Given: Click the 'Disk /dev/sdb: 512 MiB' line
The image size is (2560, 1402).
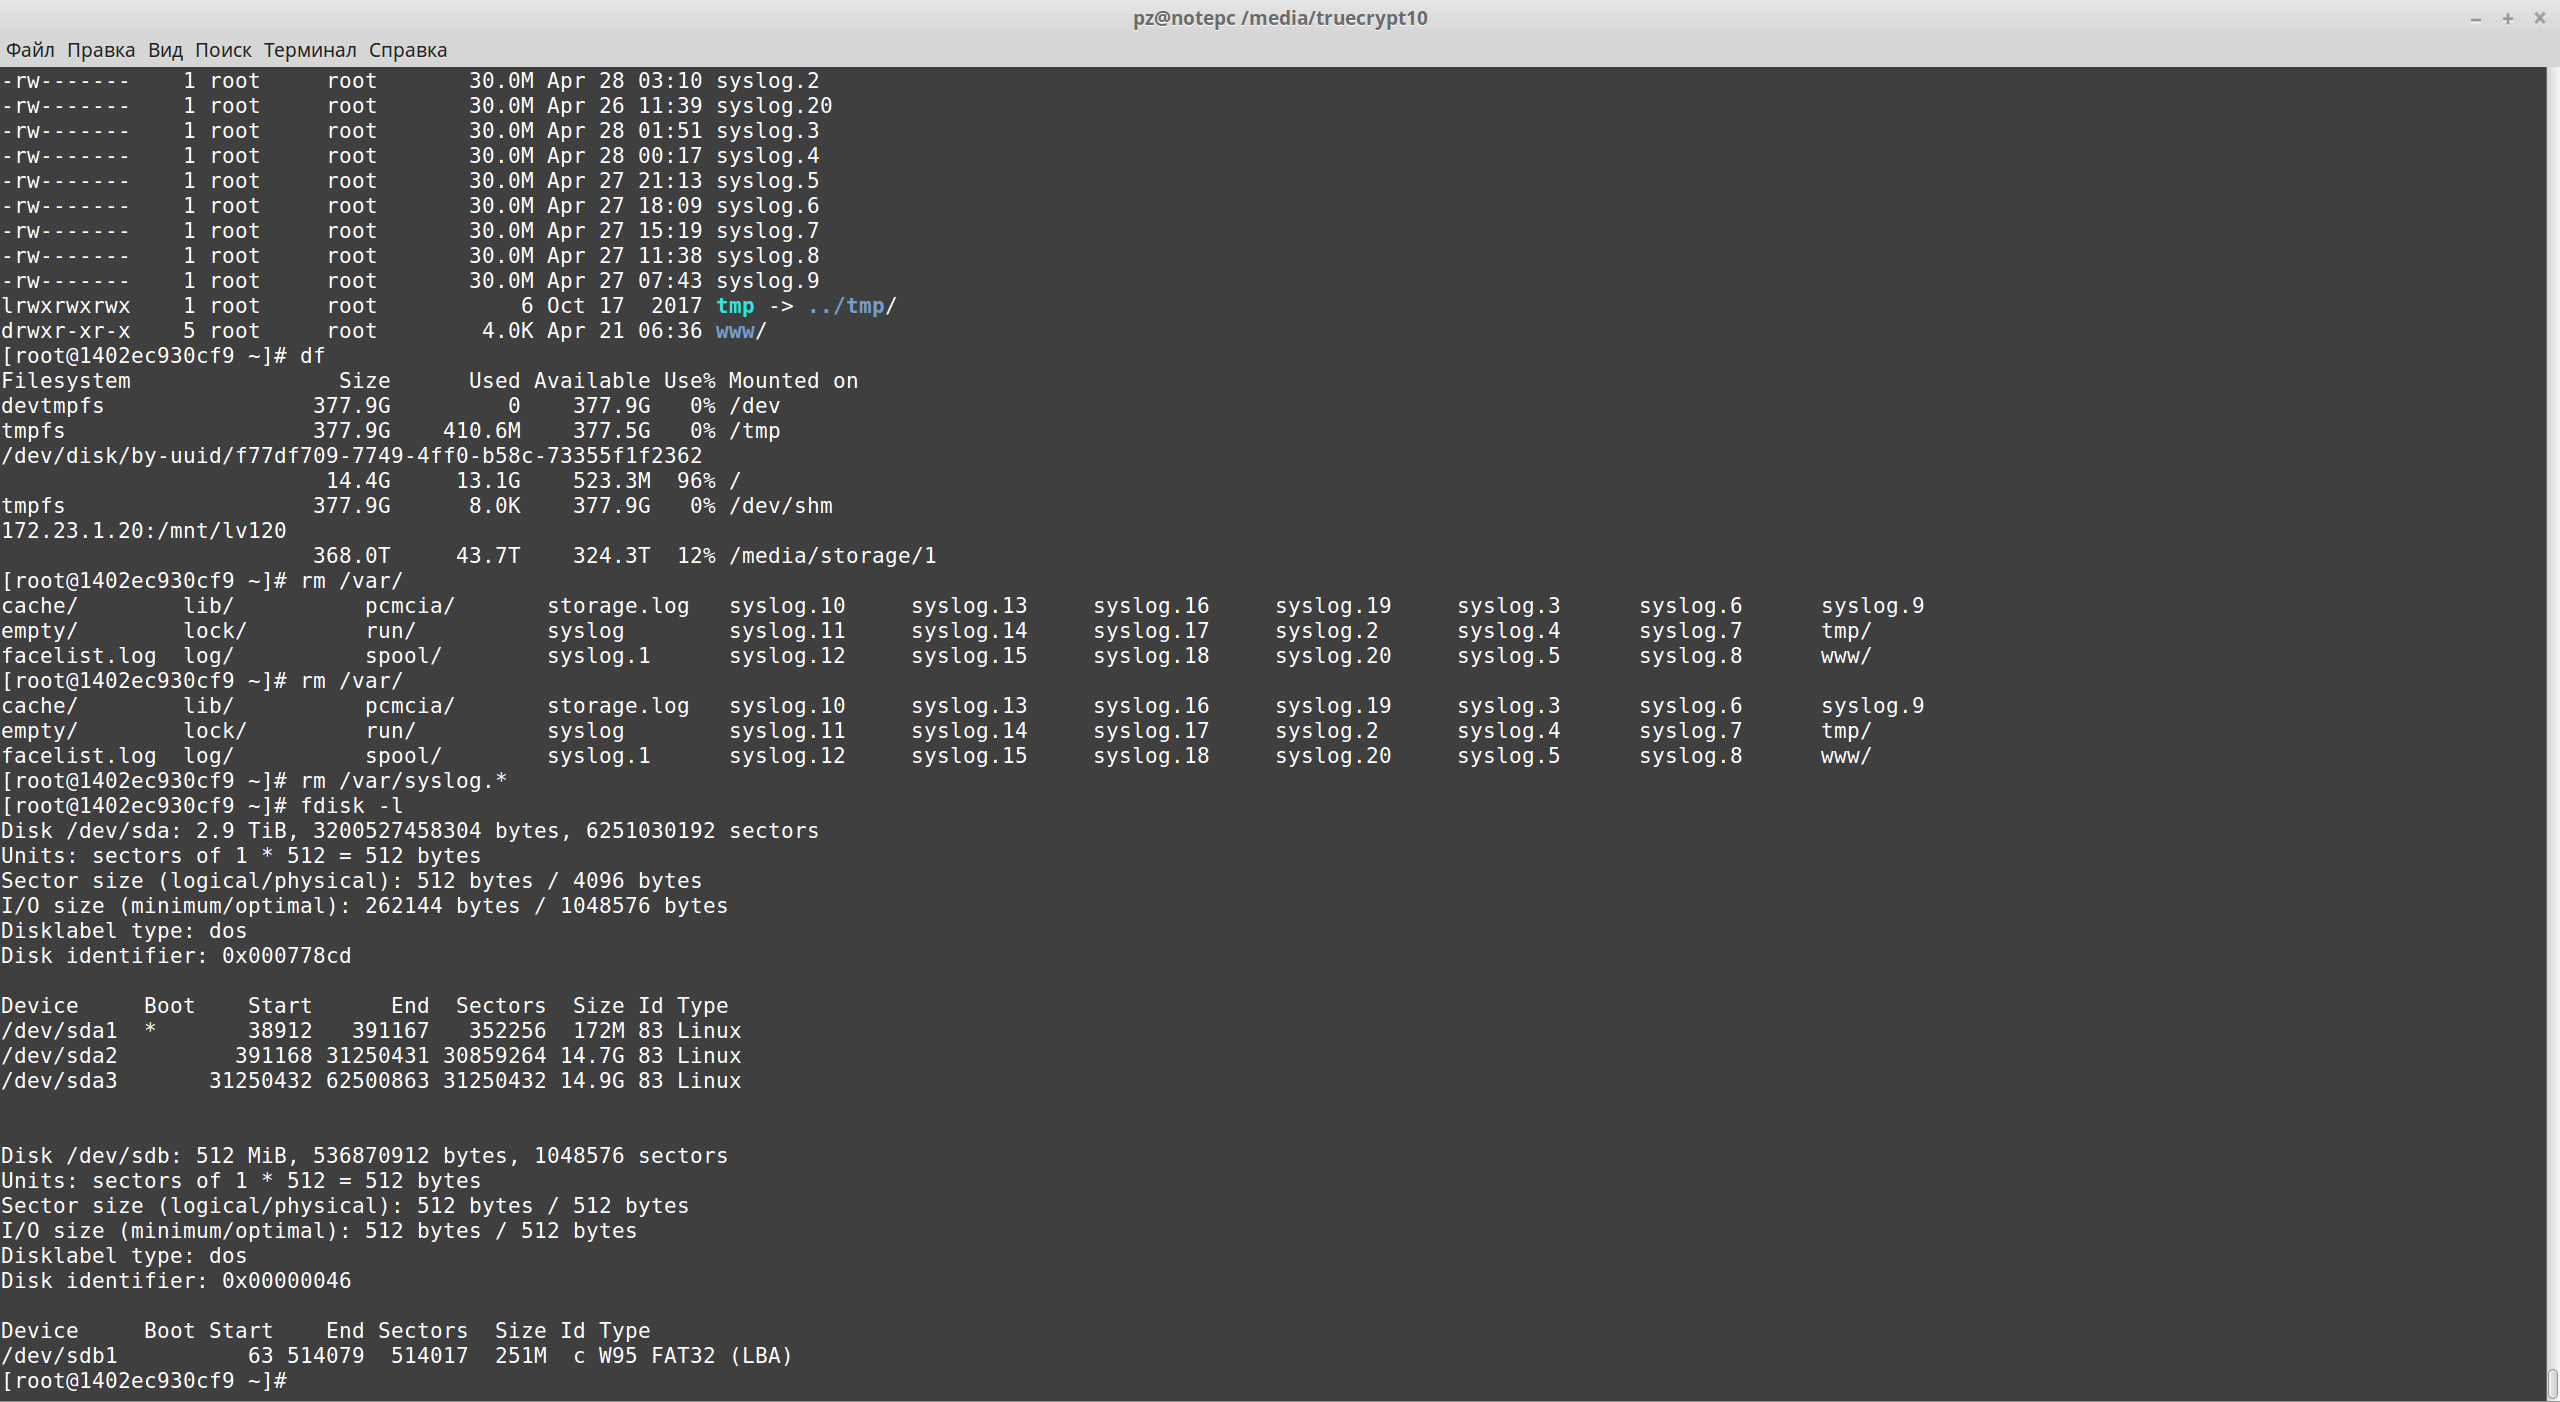Looking at the screenshot, I should point(364,1156).
